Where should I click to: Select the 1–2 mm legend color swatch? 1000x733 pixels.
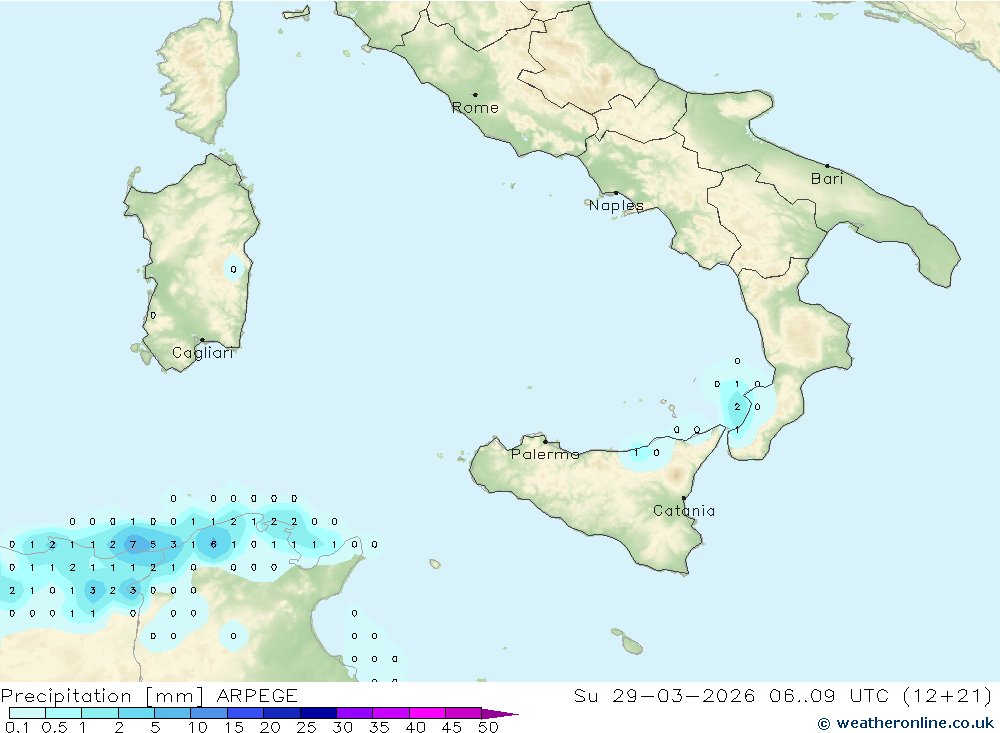click(x=99, y=713)
